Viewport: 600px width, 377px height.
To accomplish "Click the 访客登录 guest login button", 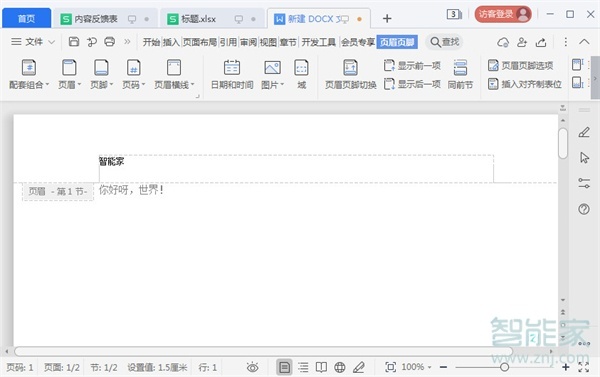I will click(x=503, y=15).
